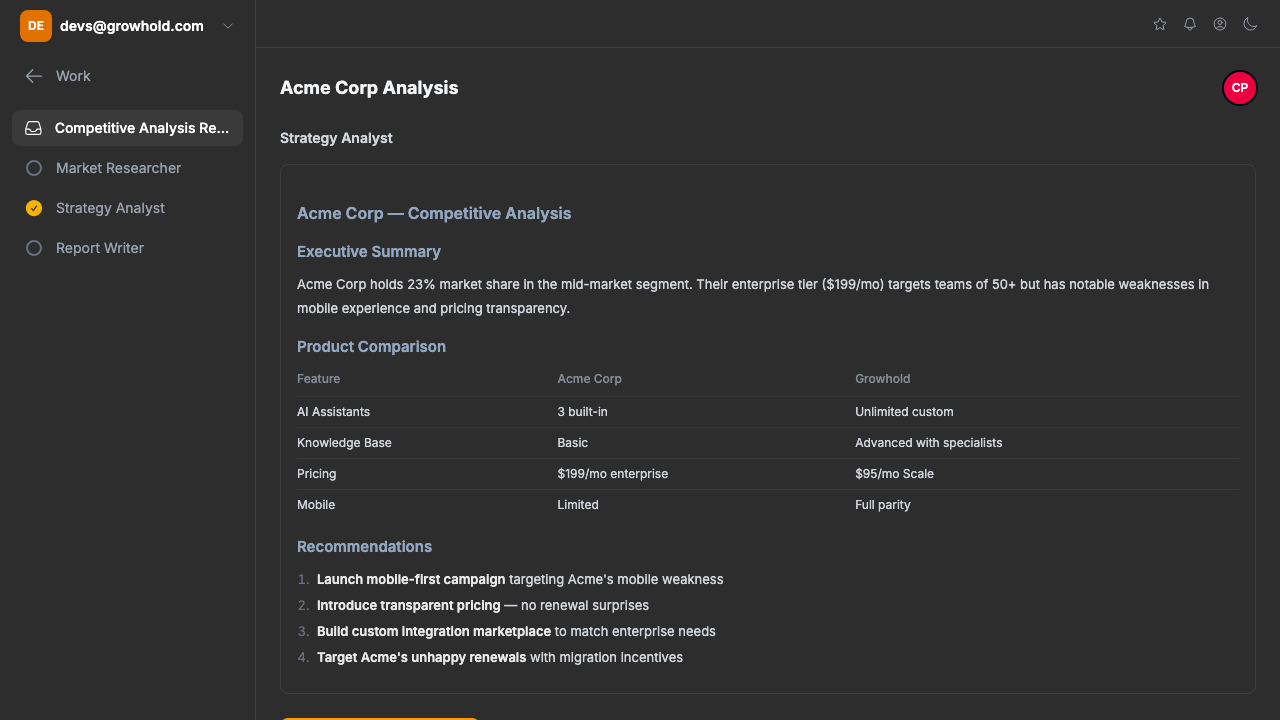This screenshot has height=720, width=1280.
Task: Open the Competitive Analysis sidebar item
Action: pyautogui.click(x=142, y=128)
